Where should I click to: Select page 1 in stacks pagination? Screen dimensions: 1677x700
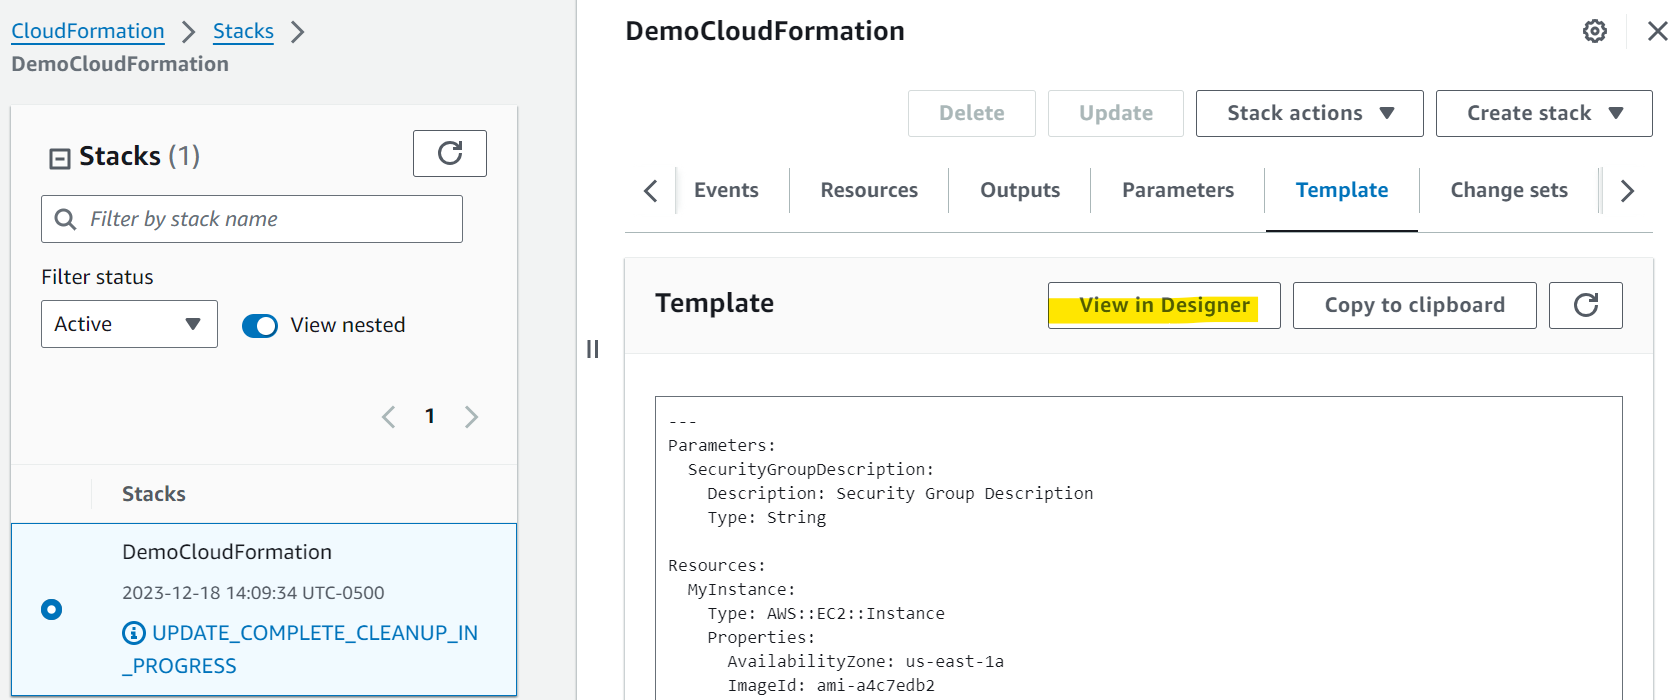coord(430,416)
